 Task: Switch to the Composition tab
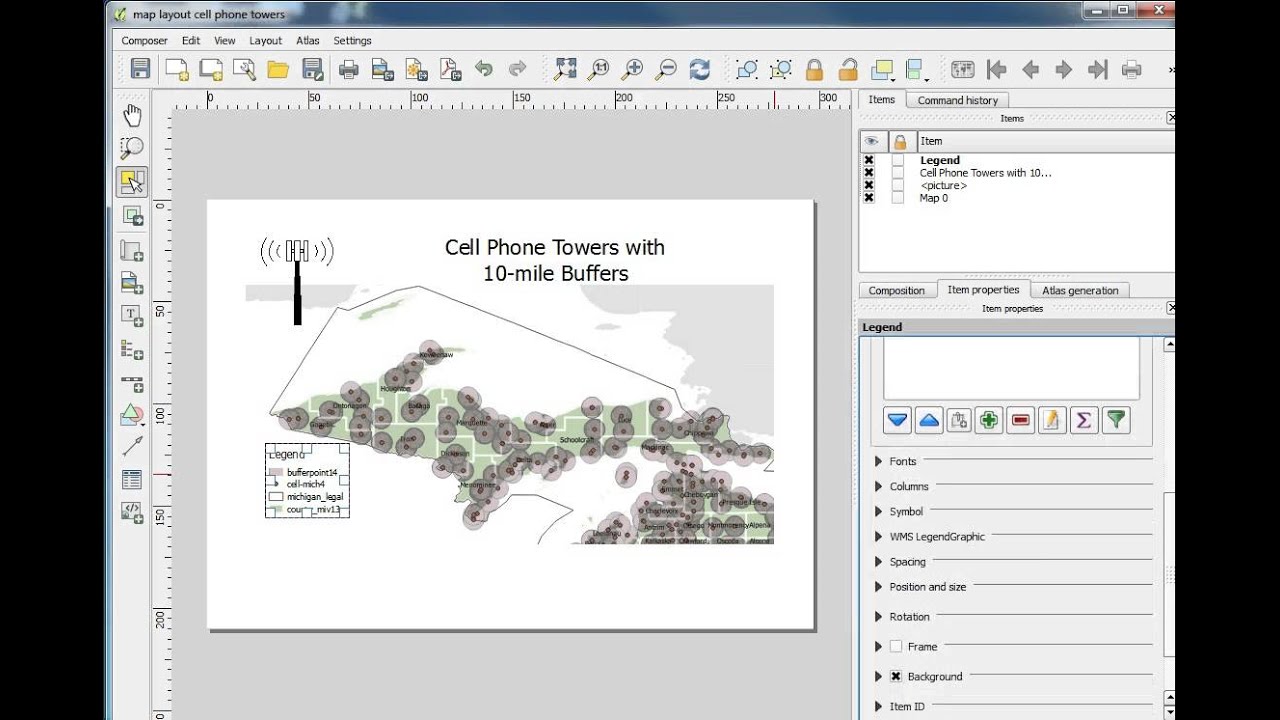coord(896,290)
